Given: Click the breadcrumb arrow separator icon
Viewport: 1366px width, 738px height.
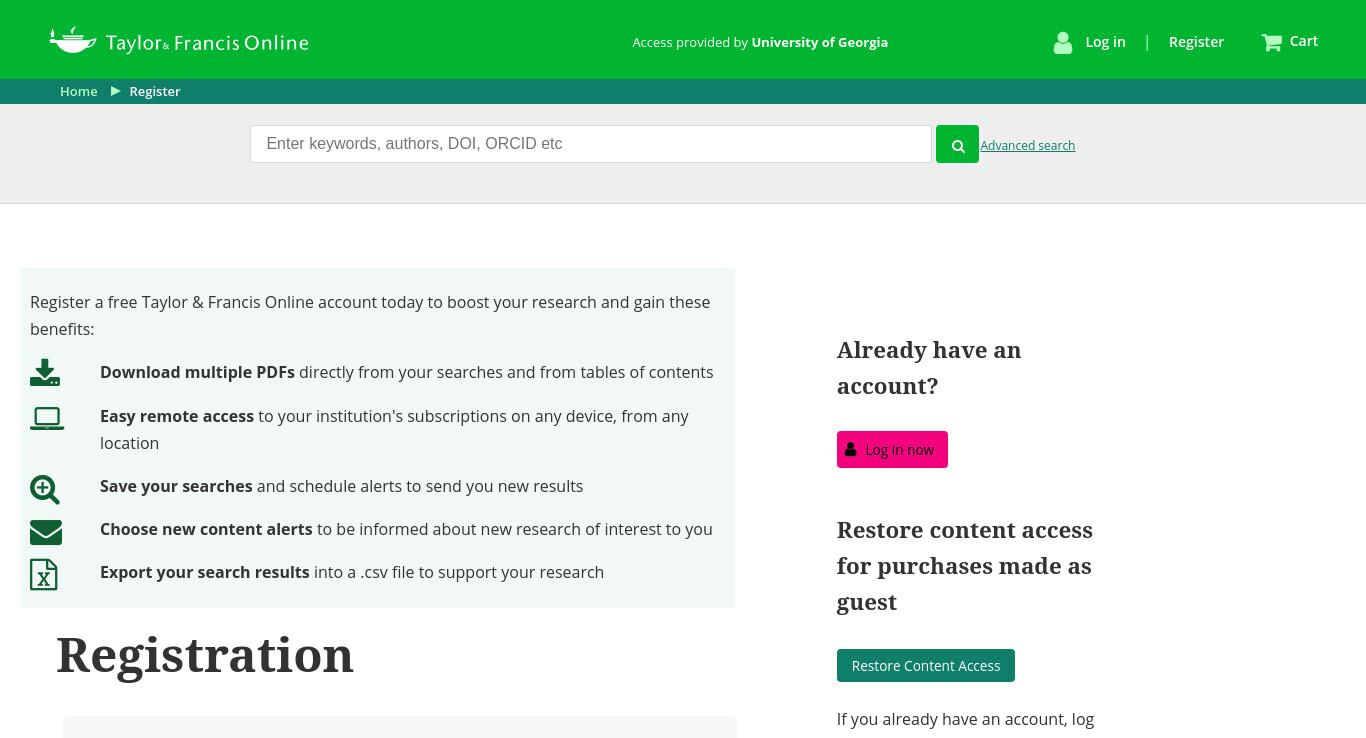Looking at the screenshot, I should 116,91.
